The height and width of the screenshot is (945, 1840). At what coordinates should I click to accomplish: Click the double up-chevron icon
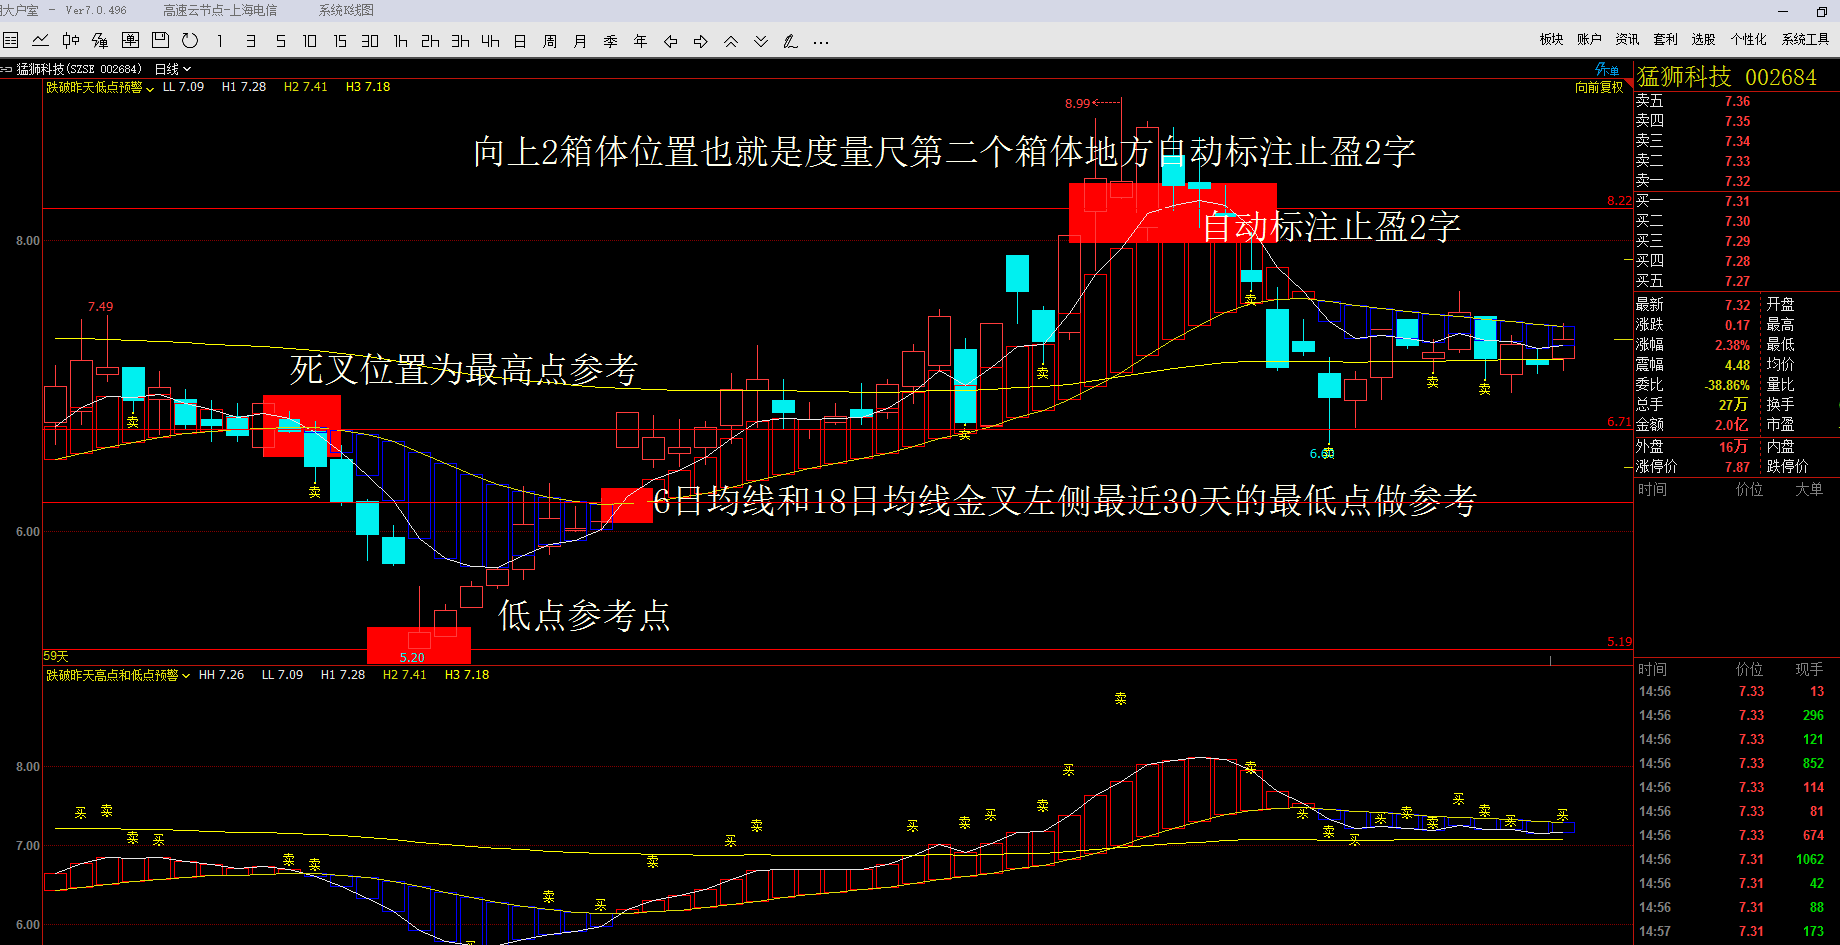pos(731,41)
